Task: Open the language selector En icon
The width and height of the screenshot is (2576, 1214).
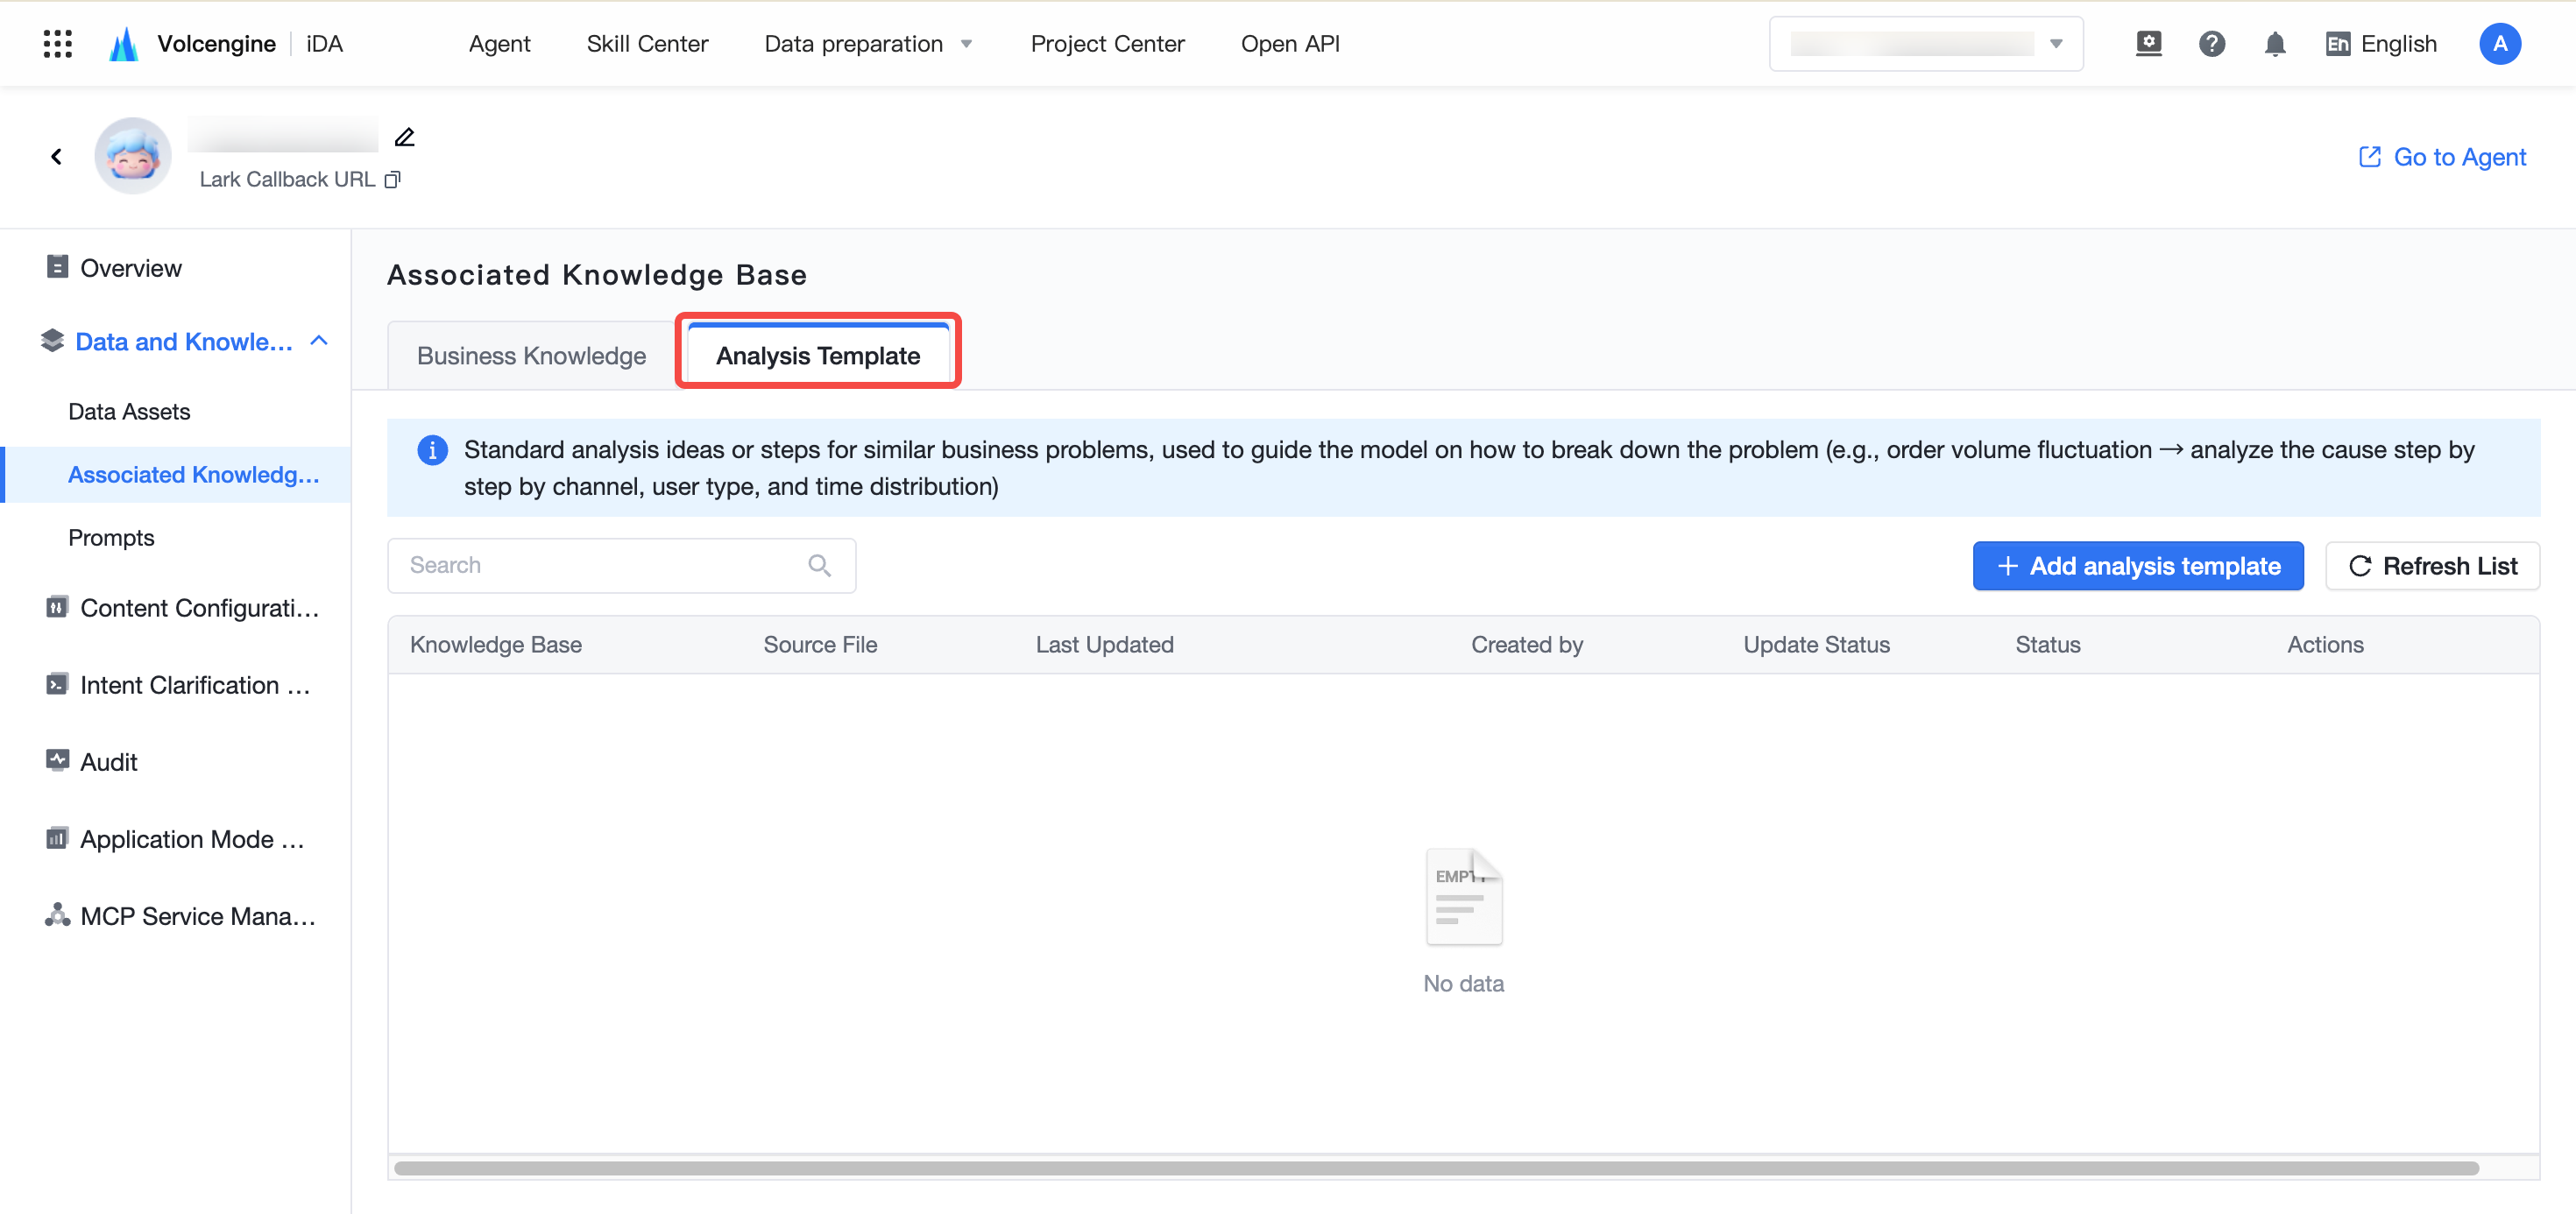Action: 2337,44
